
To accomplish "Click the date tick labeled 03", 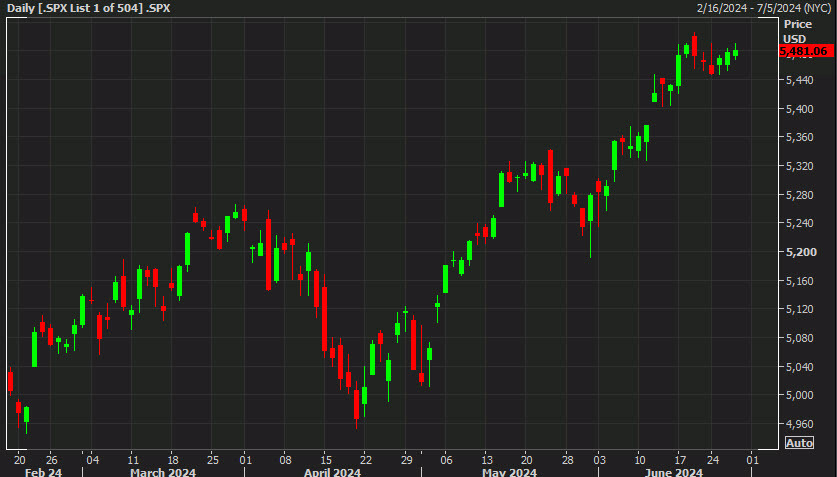I will (599, 459).
